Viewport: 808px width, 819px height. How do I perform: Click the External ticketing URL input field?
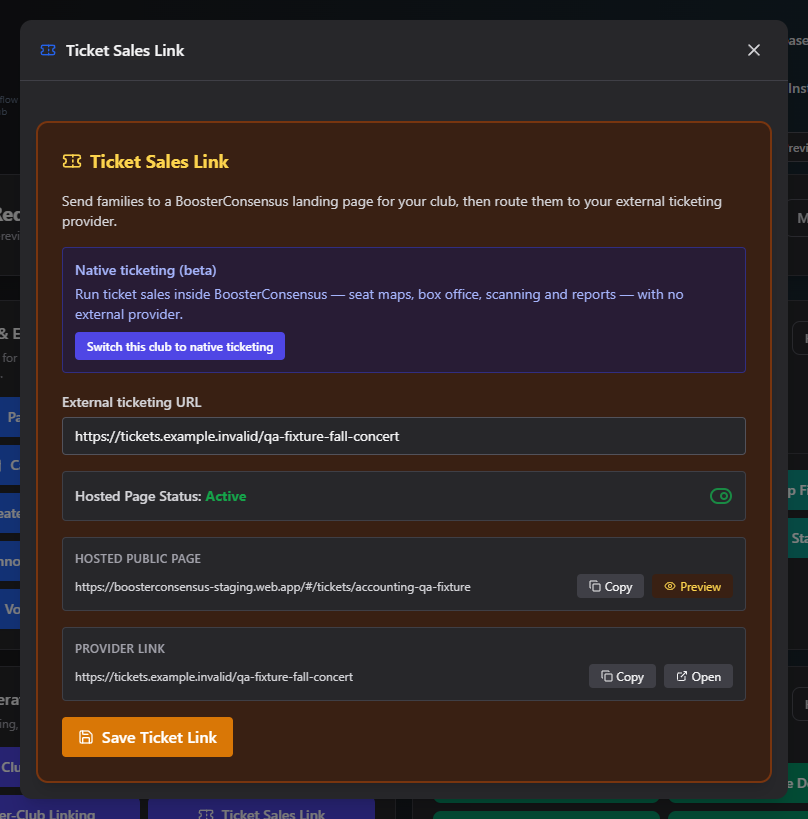[404, 436]
